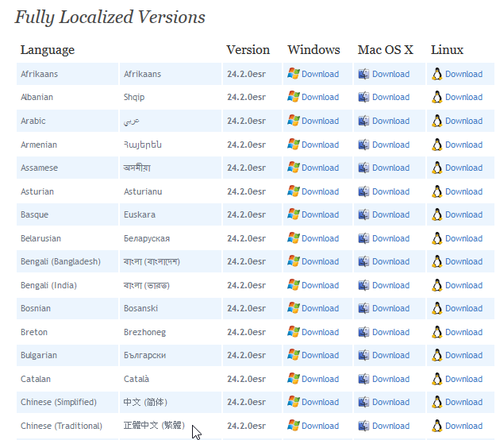Click the Mac icon in the Belarusian row
Image resolution: width=500 pixels, height=440 pixels.
click(x=364, y=238)
